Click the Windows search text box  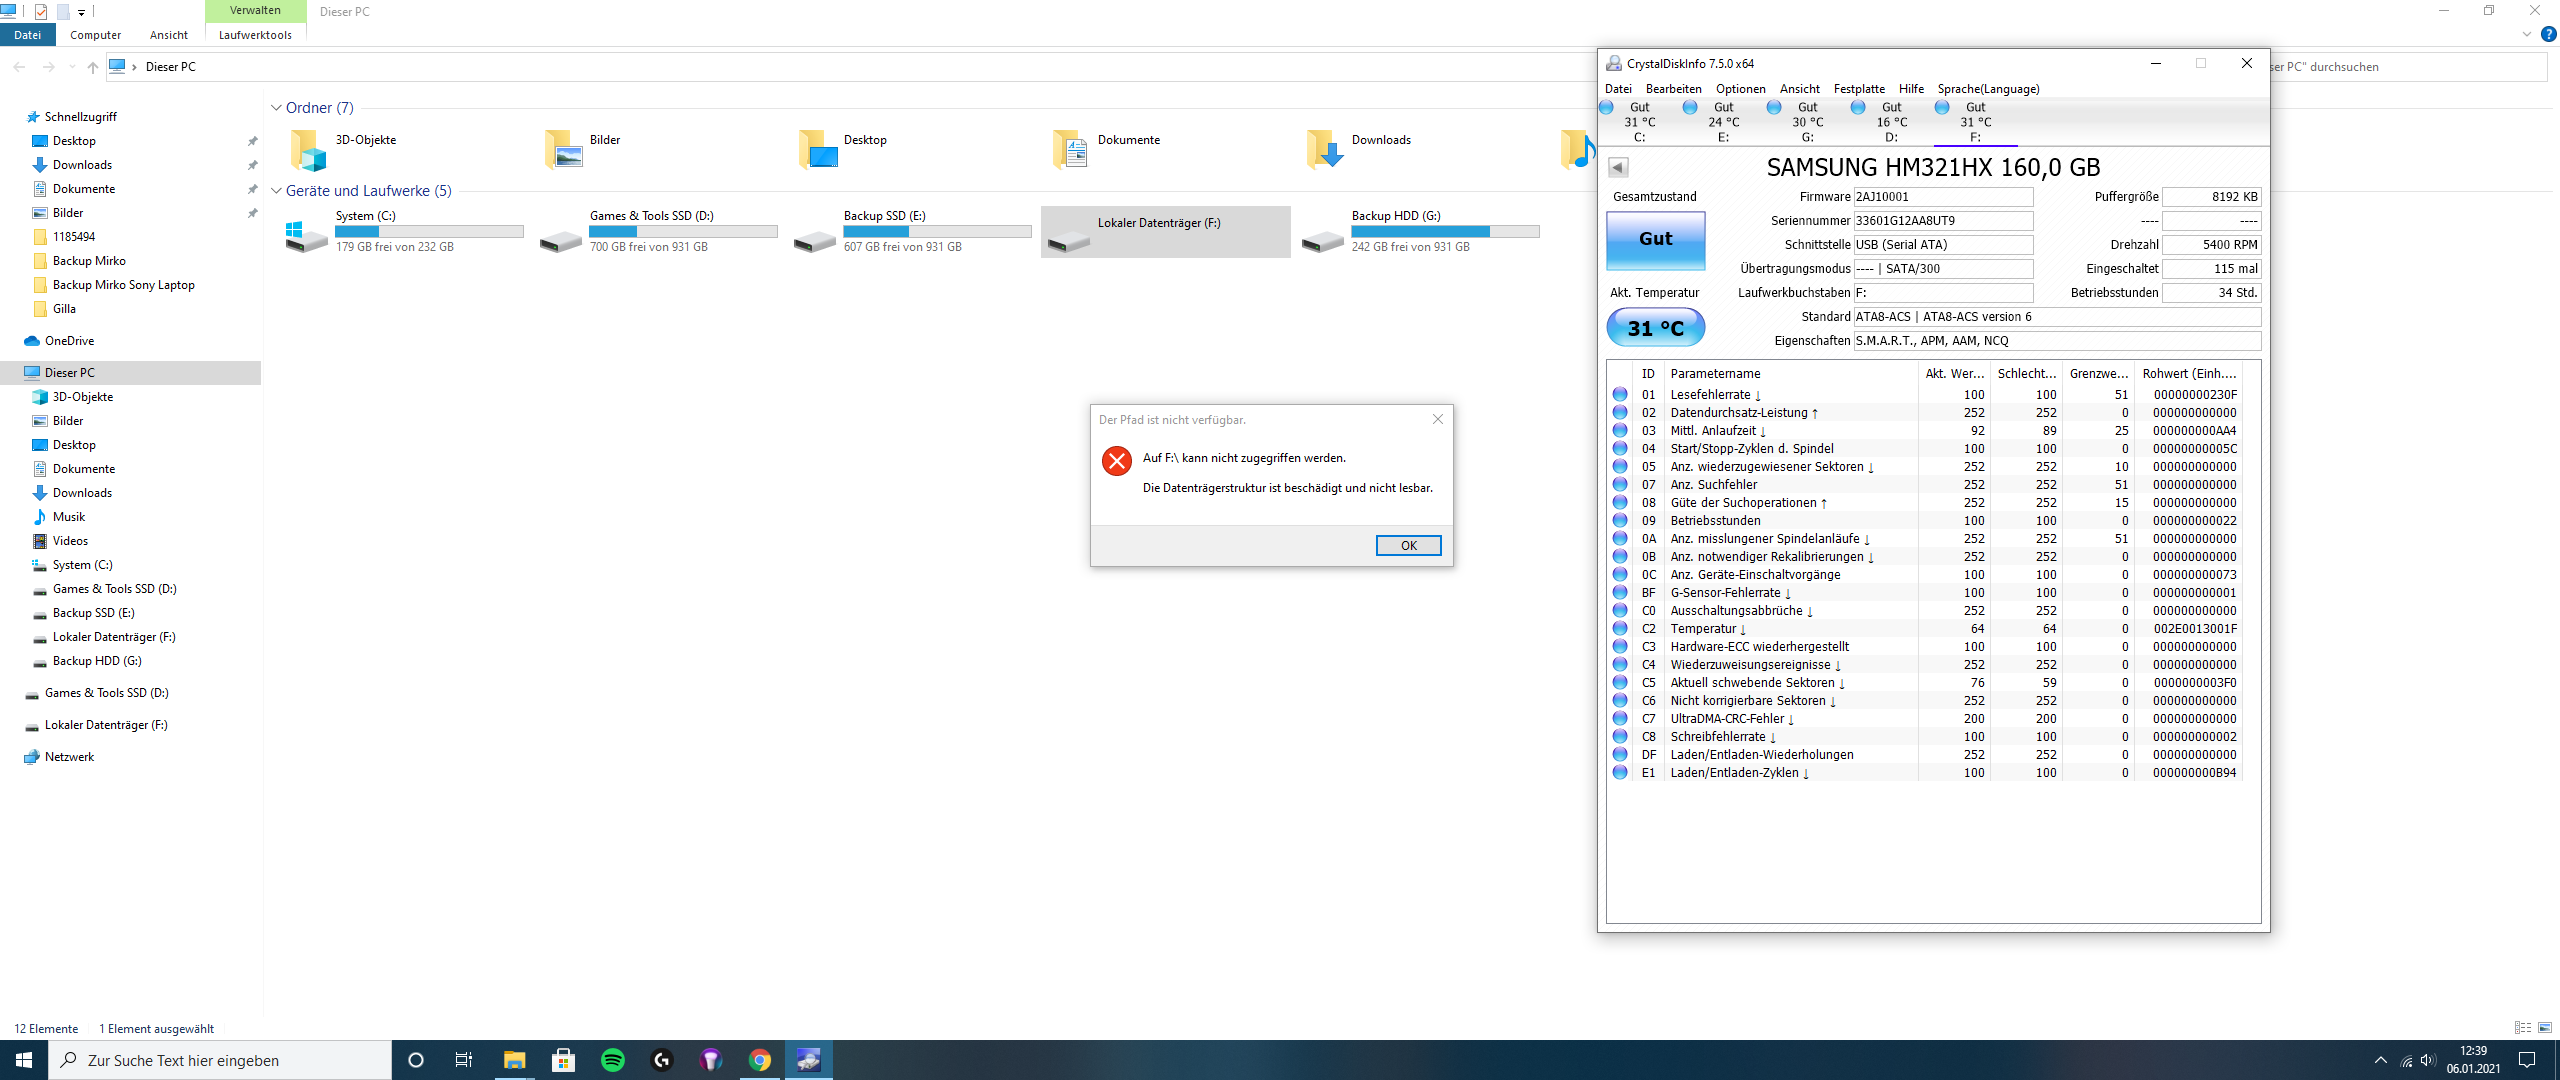[220, 1060]
